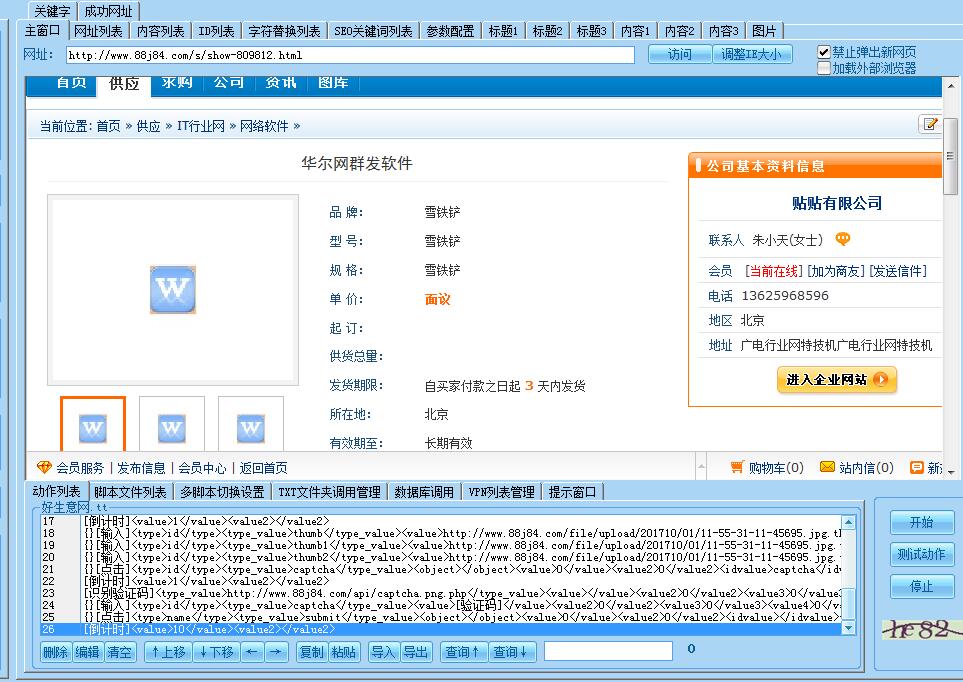Switch to 数据库调用 tab
Viewport: 963px width, 682px height.
tap(424, 492)
